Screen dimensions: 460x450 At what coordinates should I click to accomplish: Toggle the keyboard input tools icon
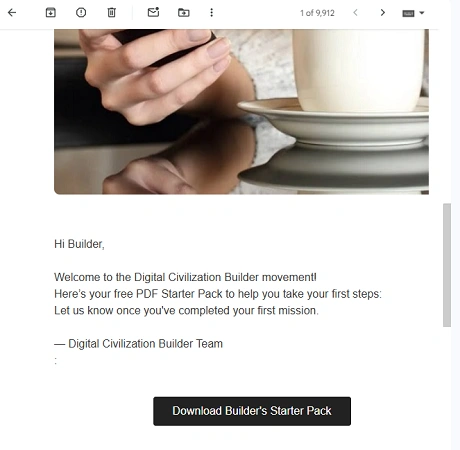(408, 13)
